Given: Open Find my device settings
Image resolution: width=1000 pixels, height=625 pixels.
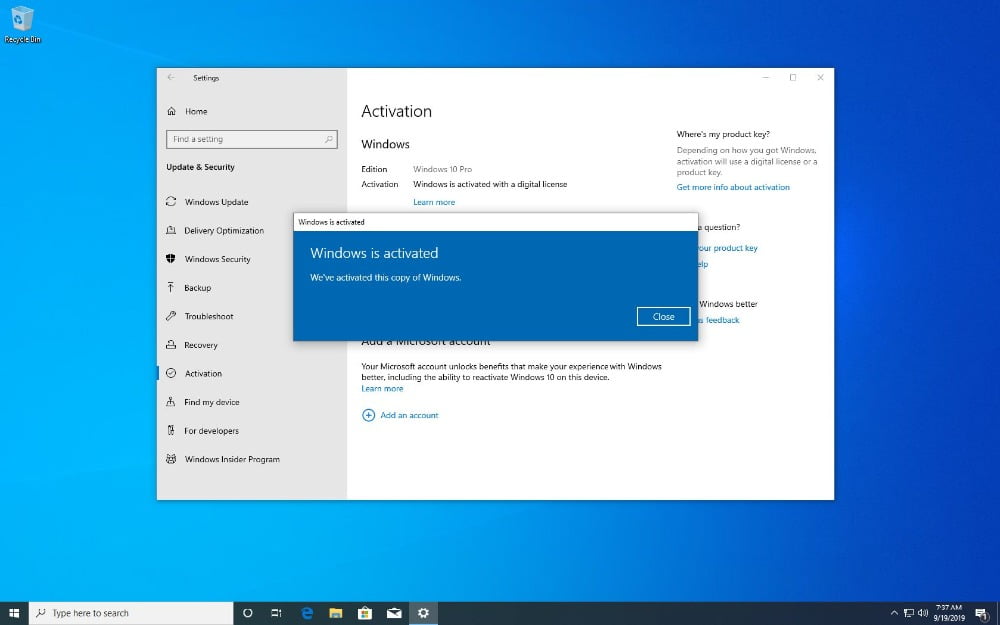Looking at the screenshot, I should tap(213, 402).
